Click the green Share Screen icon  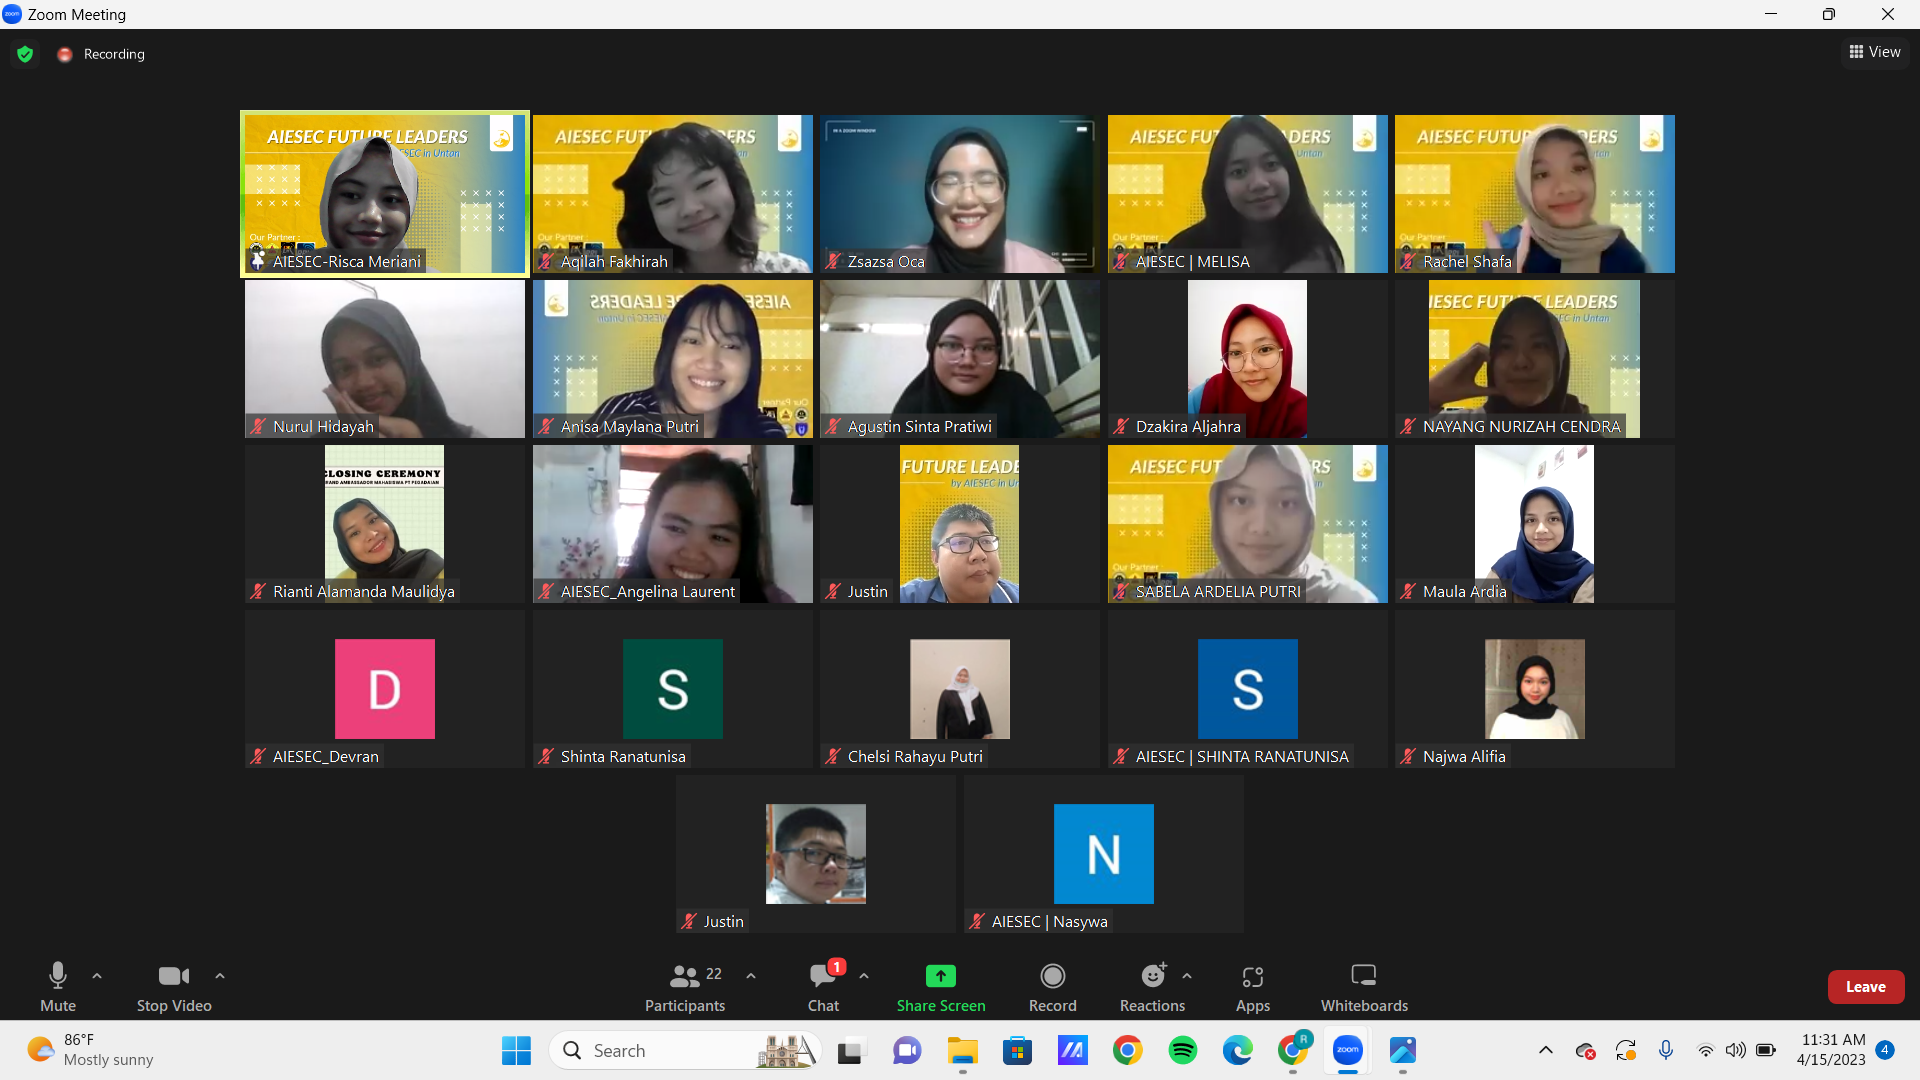click(940, 976)
